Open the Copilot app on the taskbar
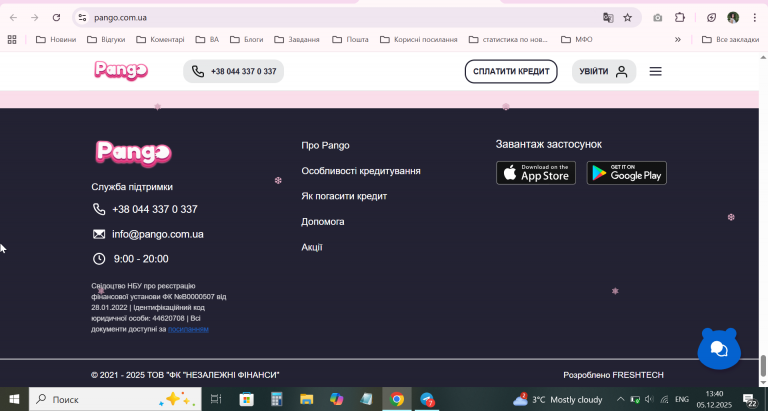The width and height of the screenshot is (768, 411). coord(336,399)
